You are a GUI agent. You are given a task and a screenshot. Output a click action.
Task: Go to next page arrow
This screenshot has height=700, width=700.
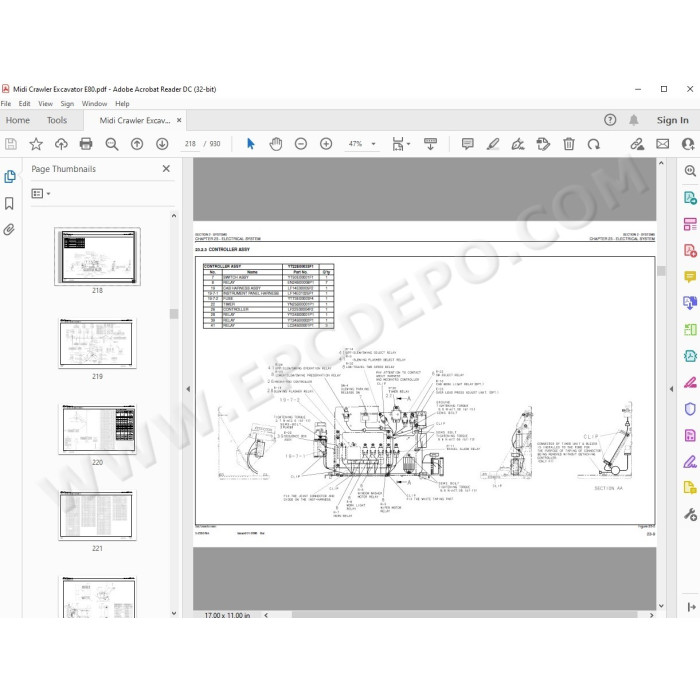pyautogui.click(x=162, y=144)
